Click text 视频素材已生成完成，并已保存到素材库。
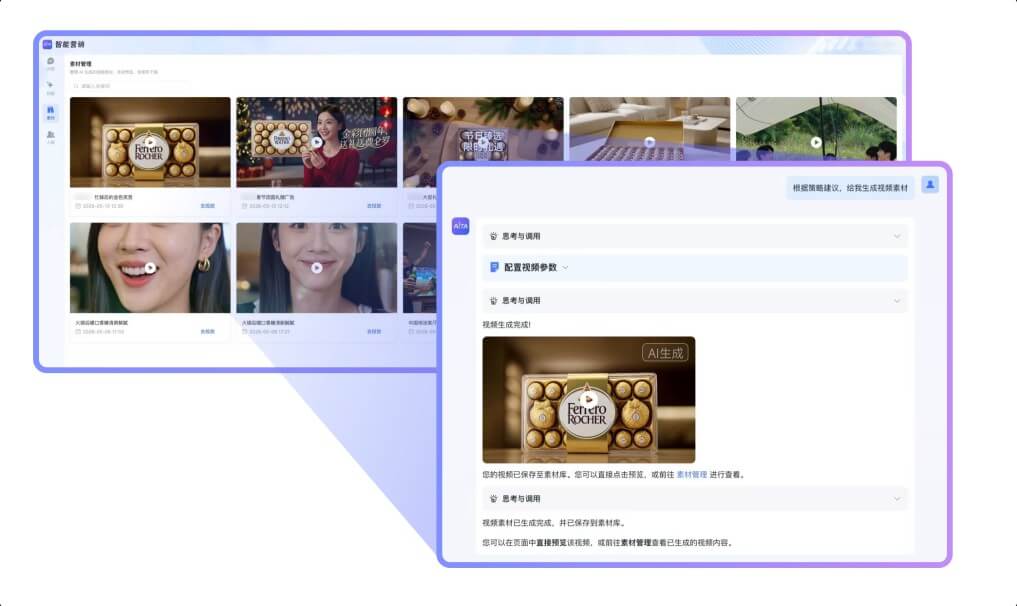This screenshot has width=1017, height=606. 555,523
